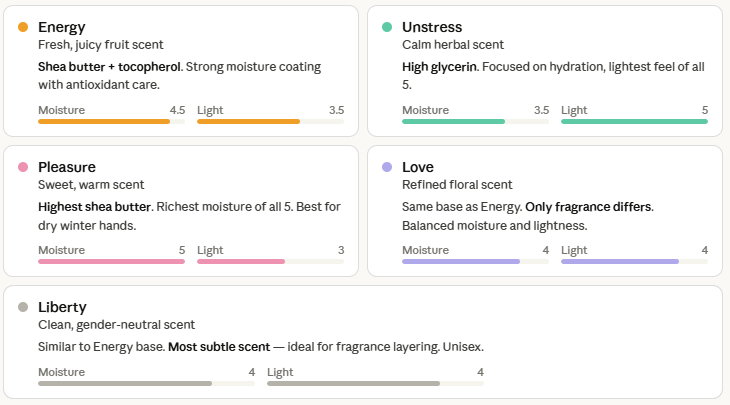The image size is (730, 405).
Task: Click Liberty's gray Light bar
Action: coord(353,383)
